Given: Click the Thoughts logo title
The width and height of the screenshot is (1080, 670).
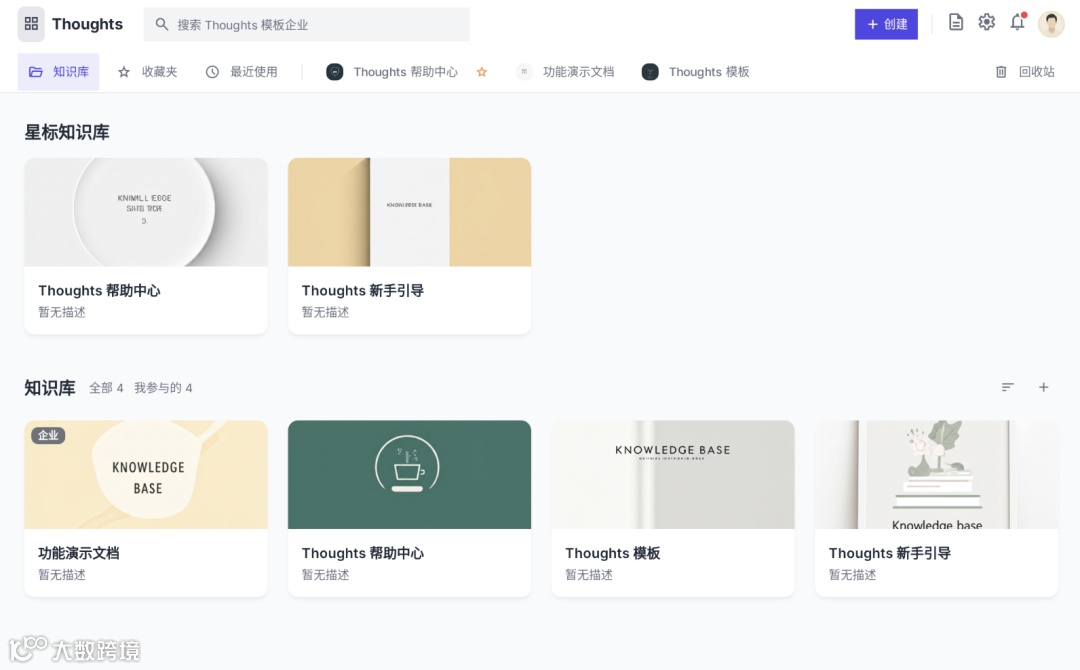Looking at the screenshot, I should (x=87, y=24).
